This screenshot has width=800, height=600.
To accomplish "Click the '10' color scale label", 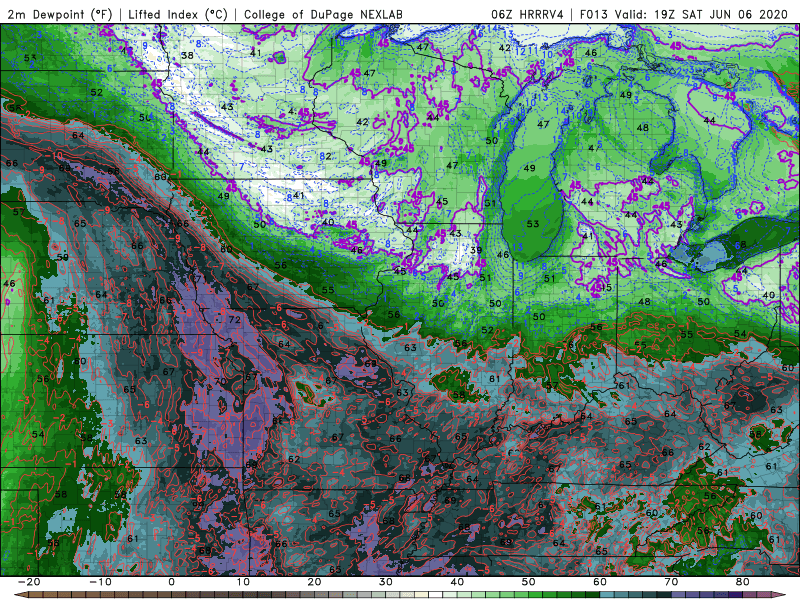I will [243, 582].
